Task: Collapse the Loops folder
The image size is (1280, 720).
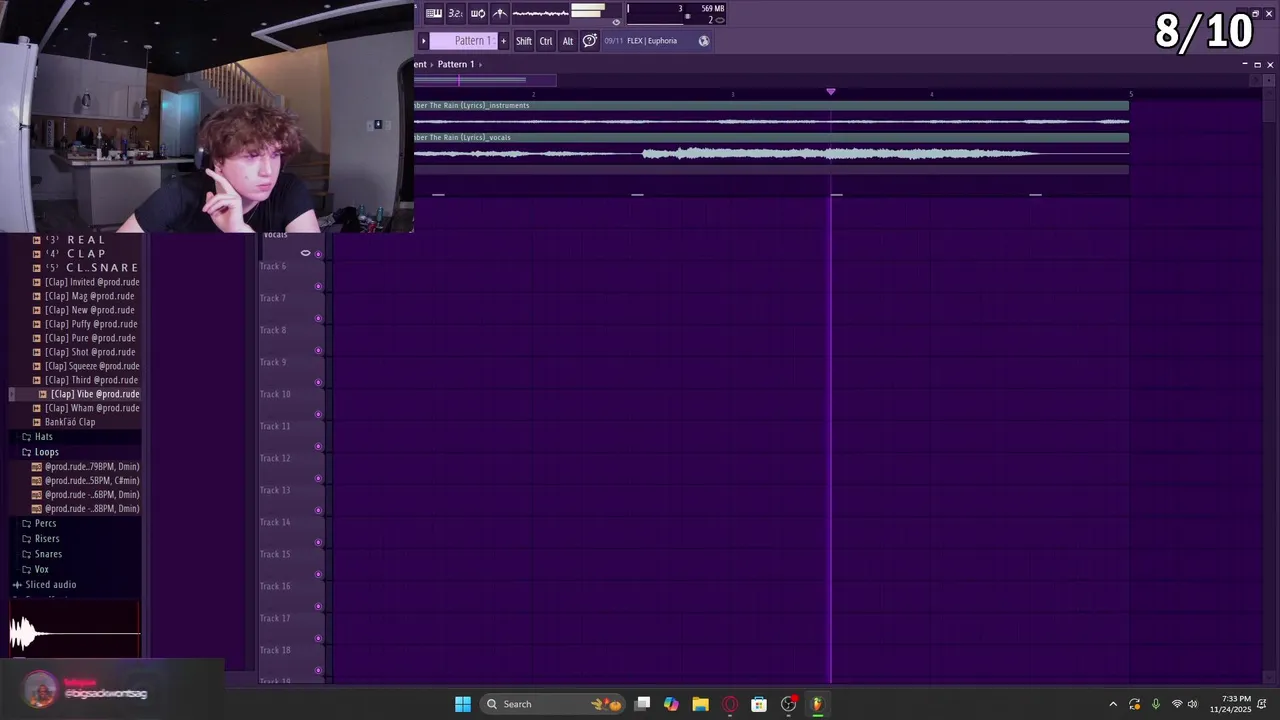Action: click(41, 452)
